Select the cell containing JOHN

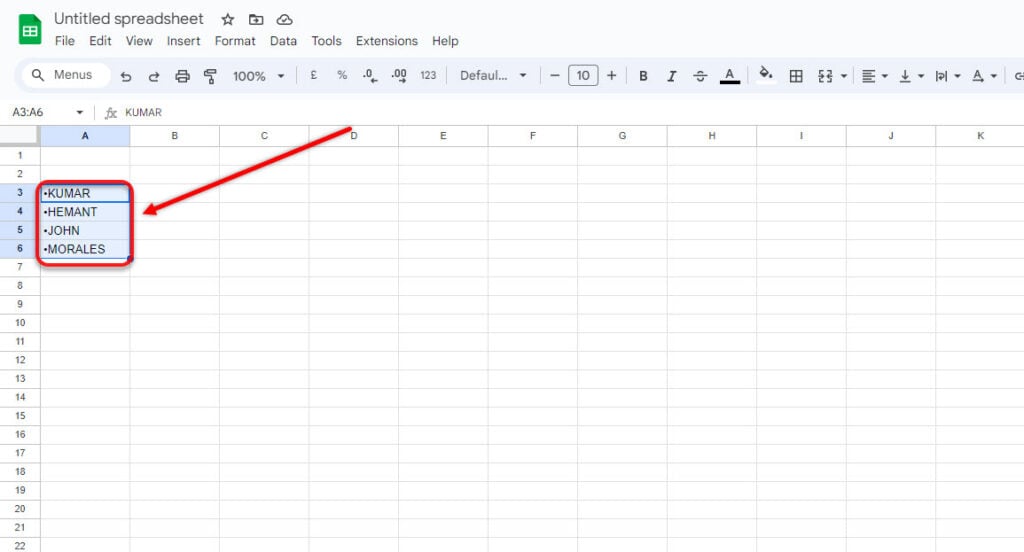coord(85,230)
